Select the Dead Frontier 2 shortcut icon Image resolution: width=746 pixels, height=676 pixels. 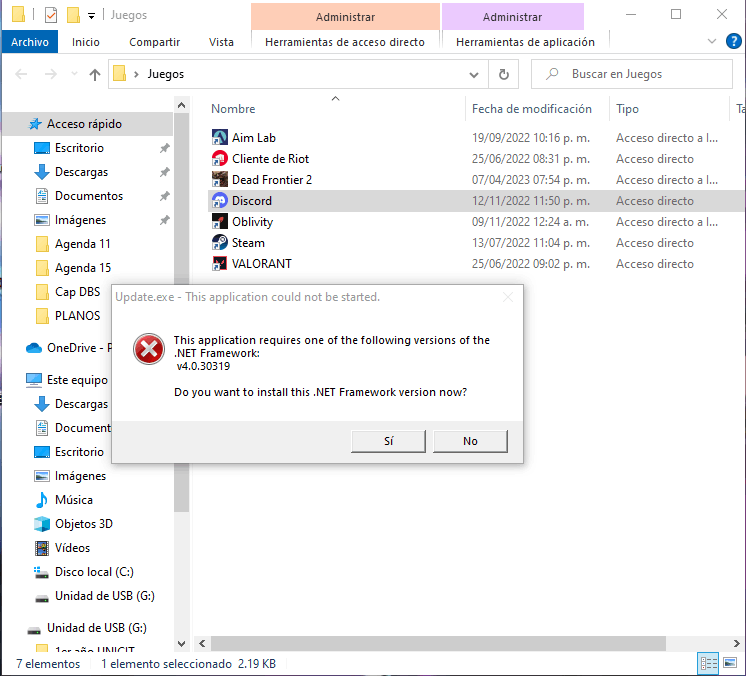[x=219, y=179]
